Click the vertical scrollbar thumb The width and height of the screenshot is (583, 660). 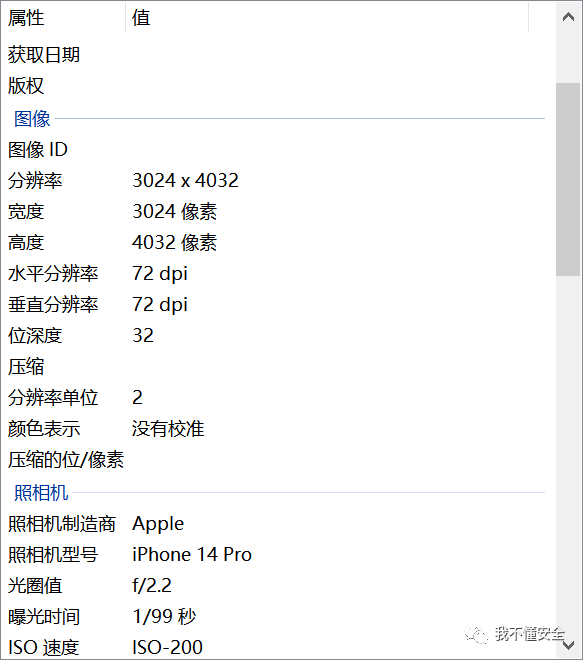pos(568,180)
